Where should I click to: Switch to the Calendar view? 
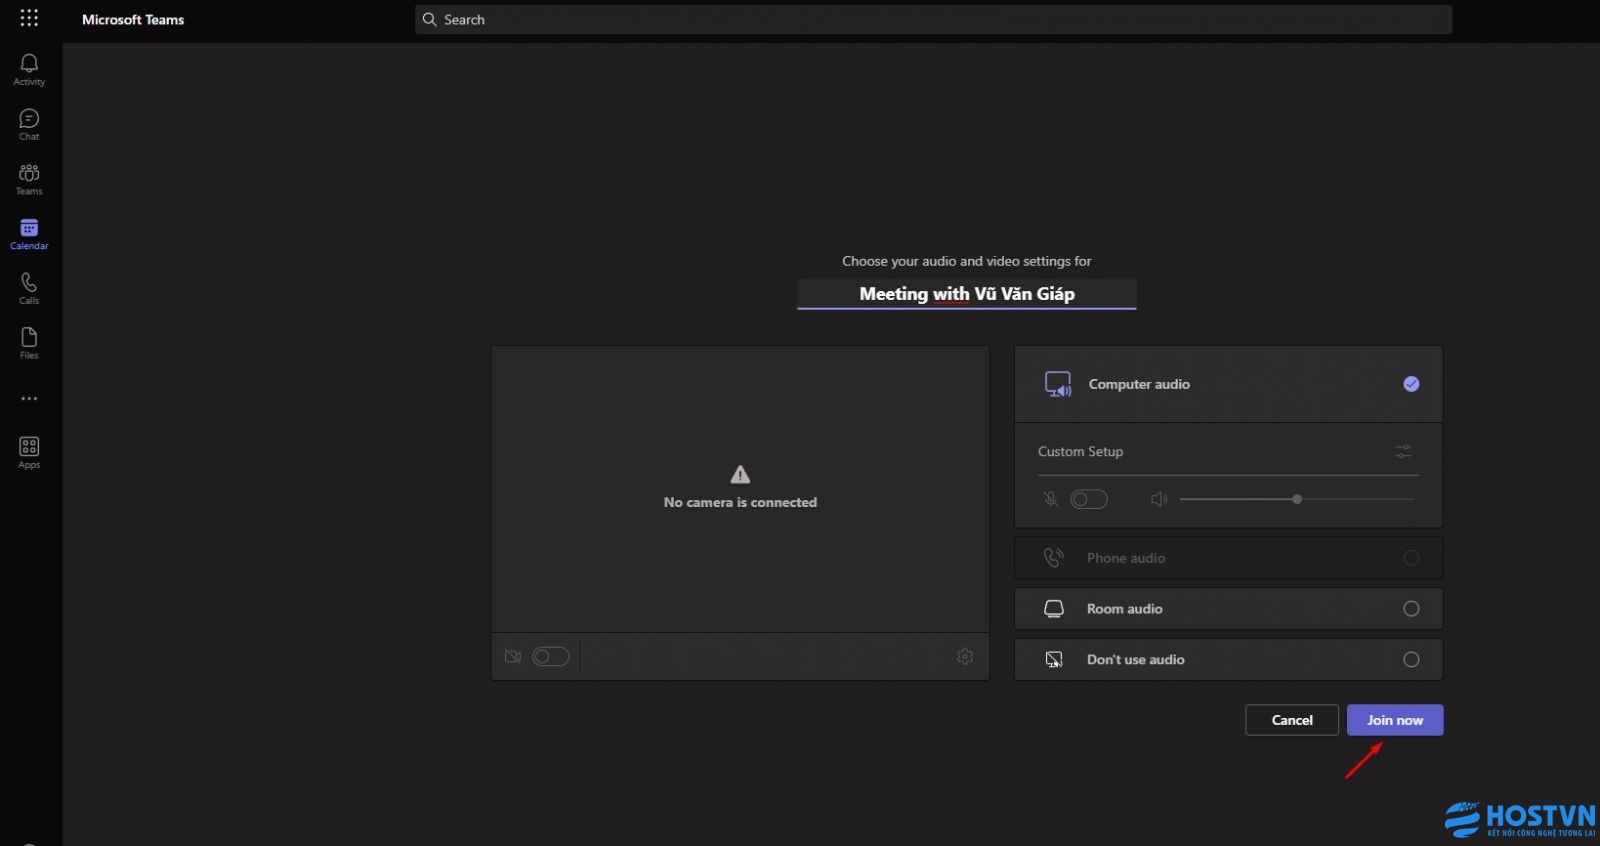[x=29, y=234]
